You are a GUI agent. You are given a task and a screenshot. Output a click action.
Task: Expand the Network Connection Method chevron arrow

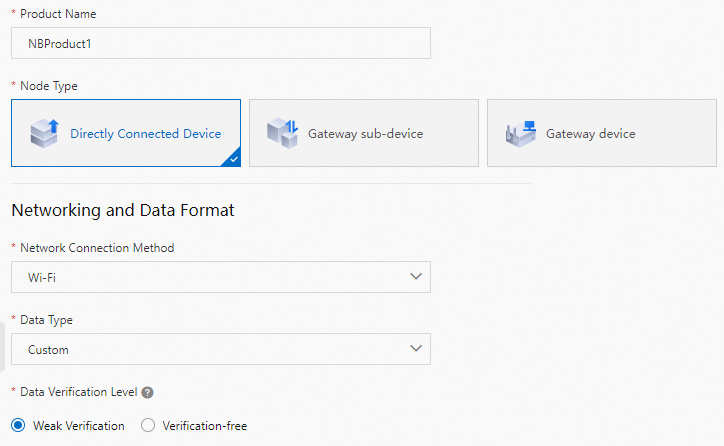[416, 277]
